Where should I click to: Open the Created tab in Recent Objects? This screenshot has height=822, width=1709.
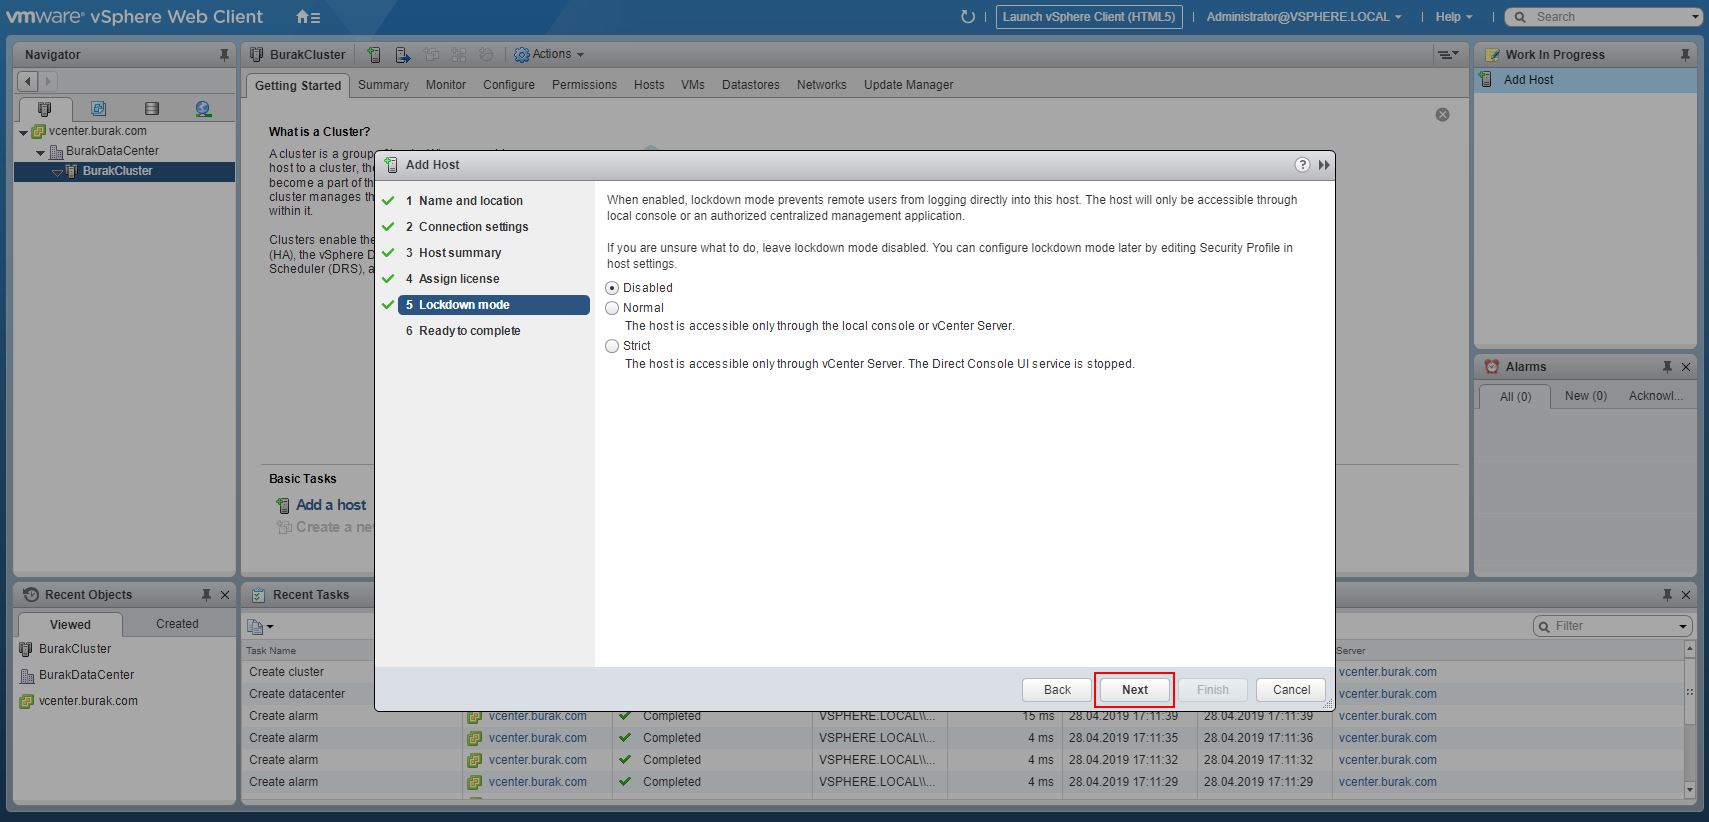[x=177, y=624]
